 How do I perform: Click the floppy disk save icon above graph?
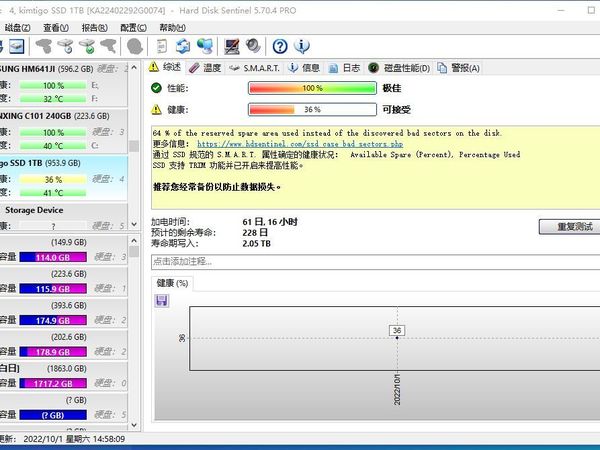[x=161, y=300]
